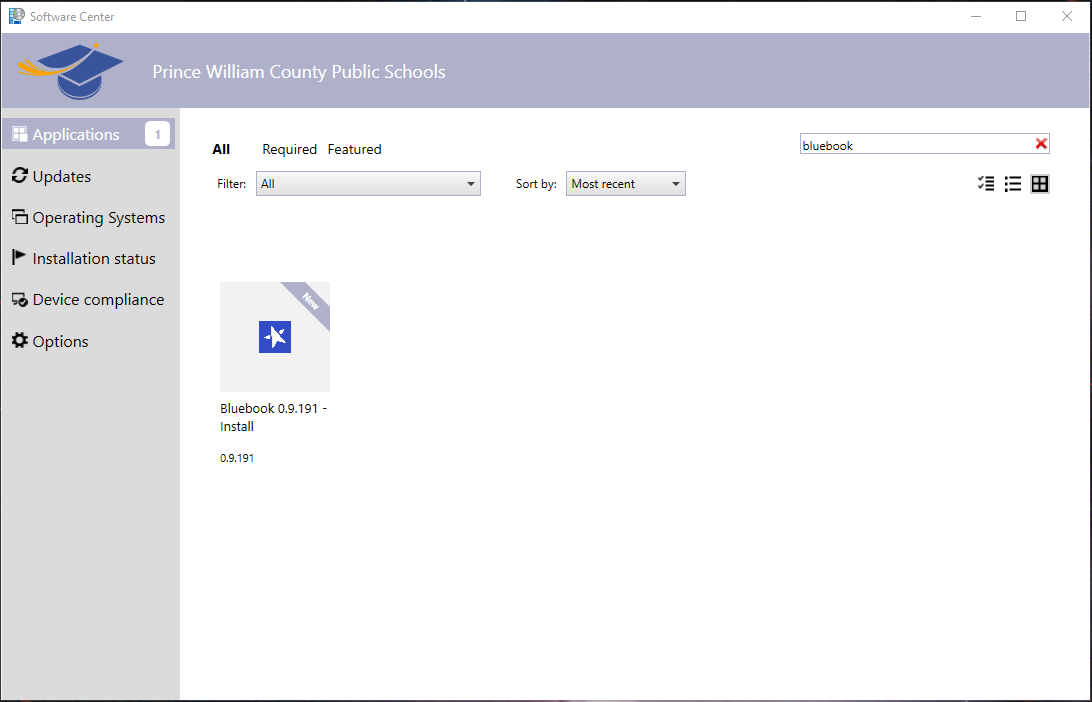Image resolution: width=1092 pixels, height=702 pixels.
Task: Switch to tile grid view icon
Action: (1040, 184)
